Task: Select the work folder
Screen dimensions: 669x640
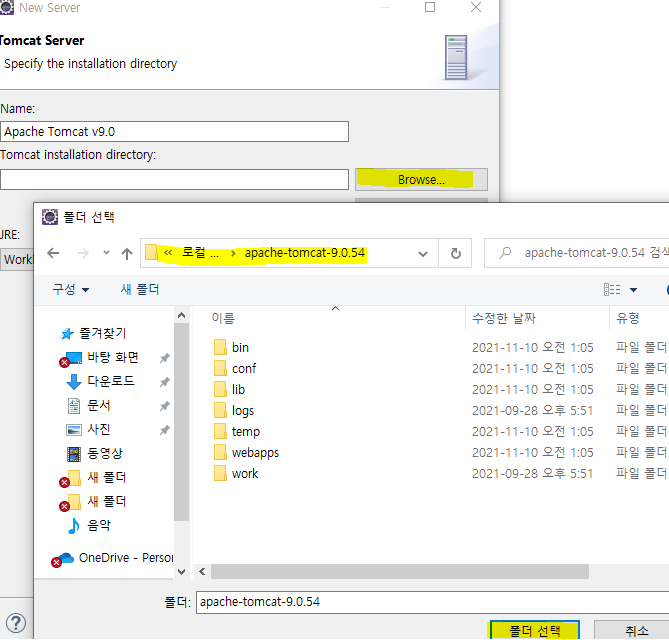Action: pos(236,474)
